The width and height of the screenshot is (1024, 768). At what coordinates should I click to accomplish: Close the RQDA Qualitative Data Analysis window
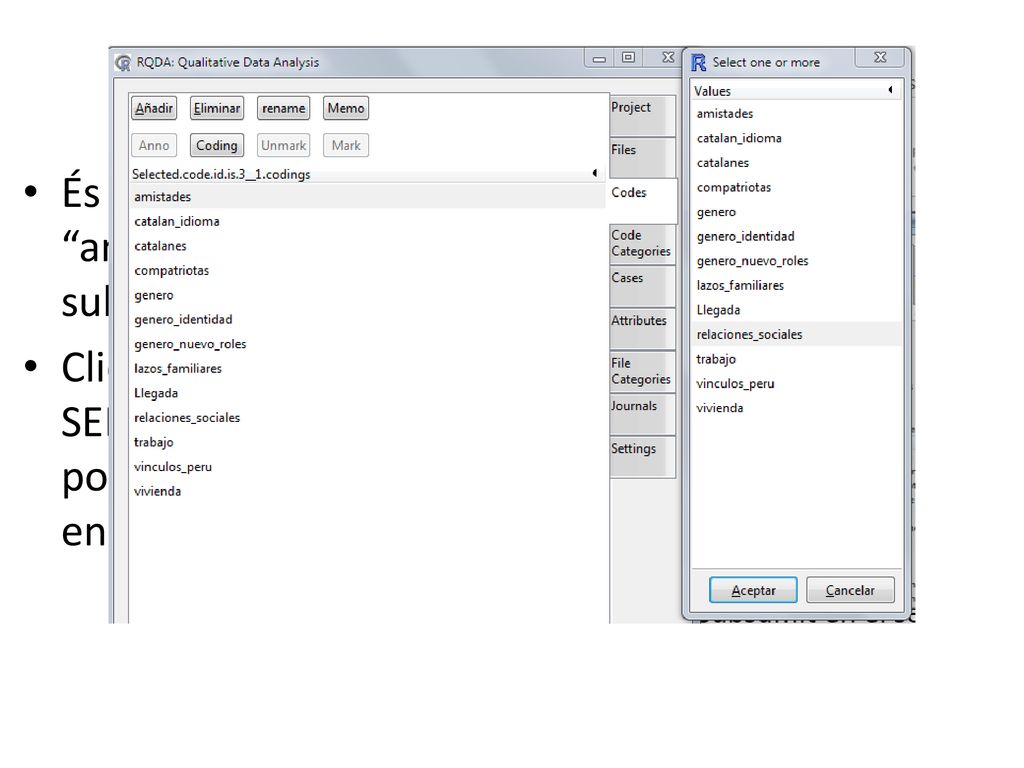point(667,58)
